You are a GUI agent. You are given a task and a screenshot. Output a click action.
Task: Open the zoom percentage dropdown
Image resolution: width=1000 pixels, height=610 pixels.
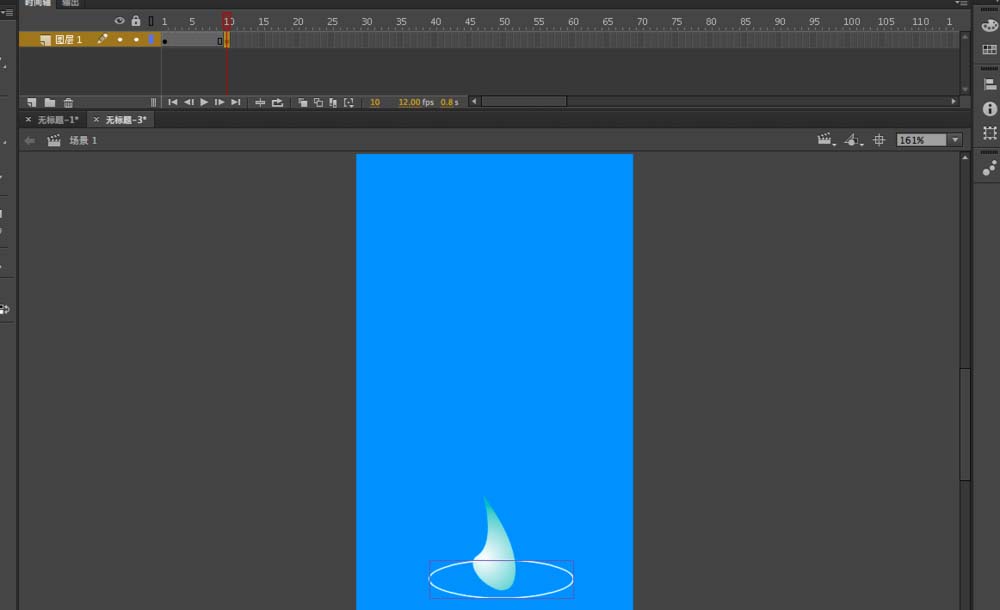955,141
